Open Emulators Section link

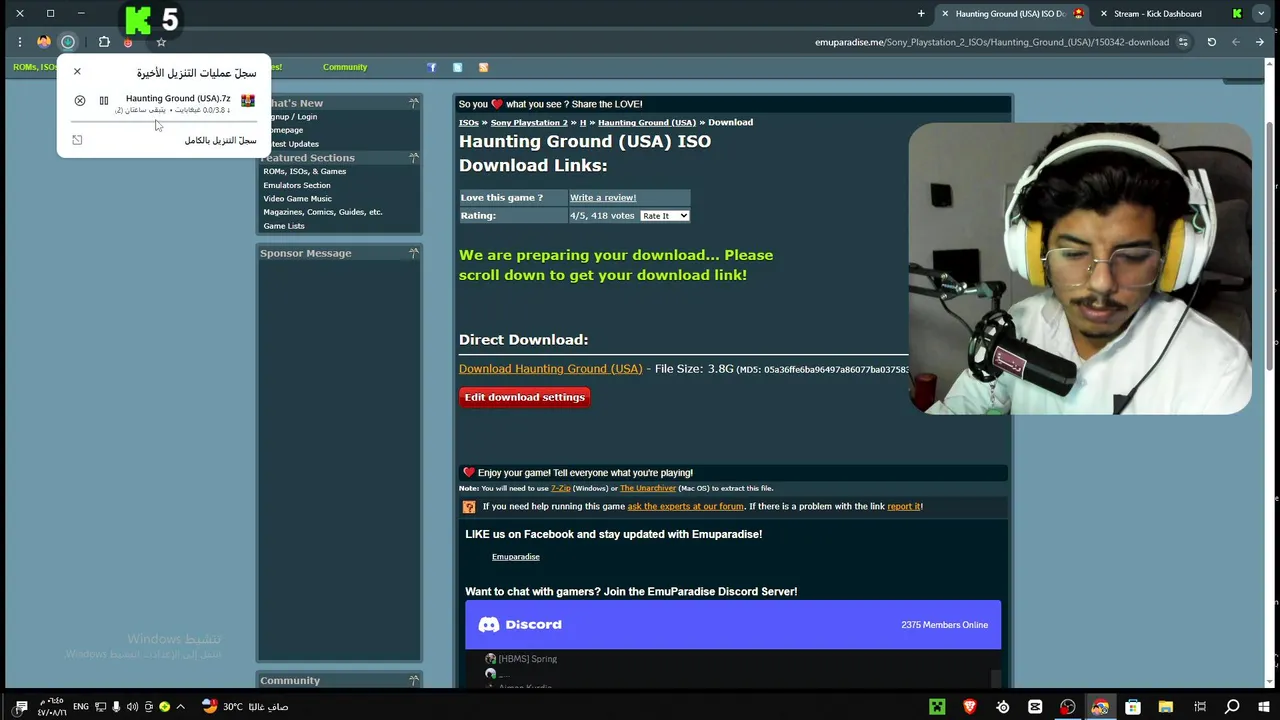296,185
